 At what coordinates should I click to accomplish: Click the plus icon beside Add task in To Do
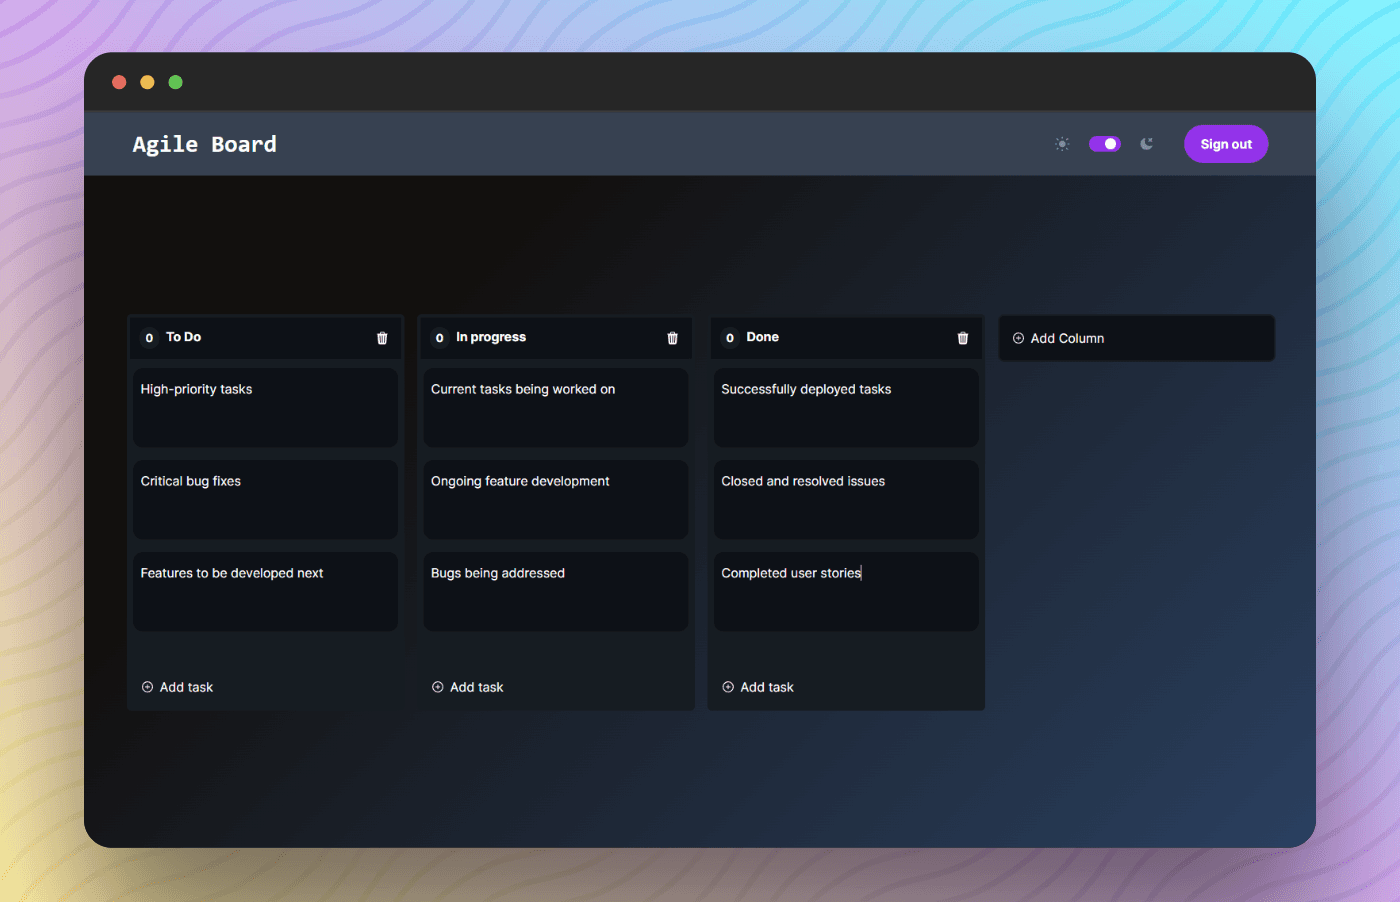click(147, 687)
